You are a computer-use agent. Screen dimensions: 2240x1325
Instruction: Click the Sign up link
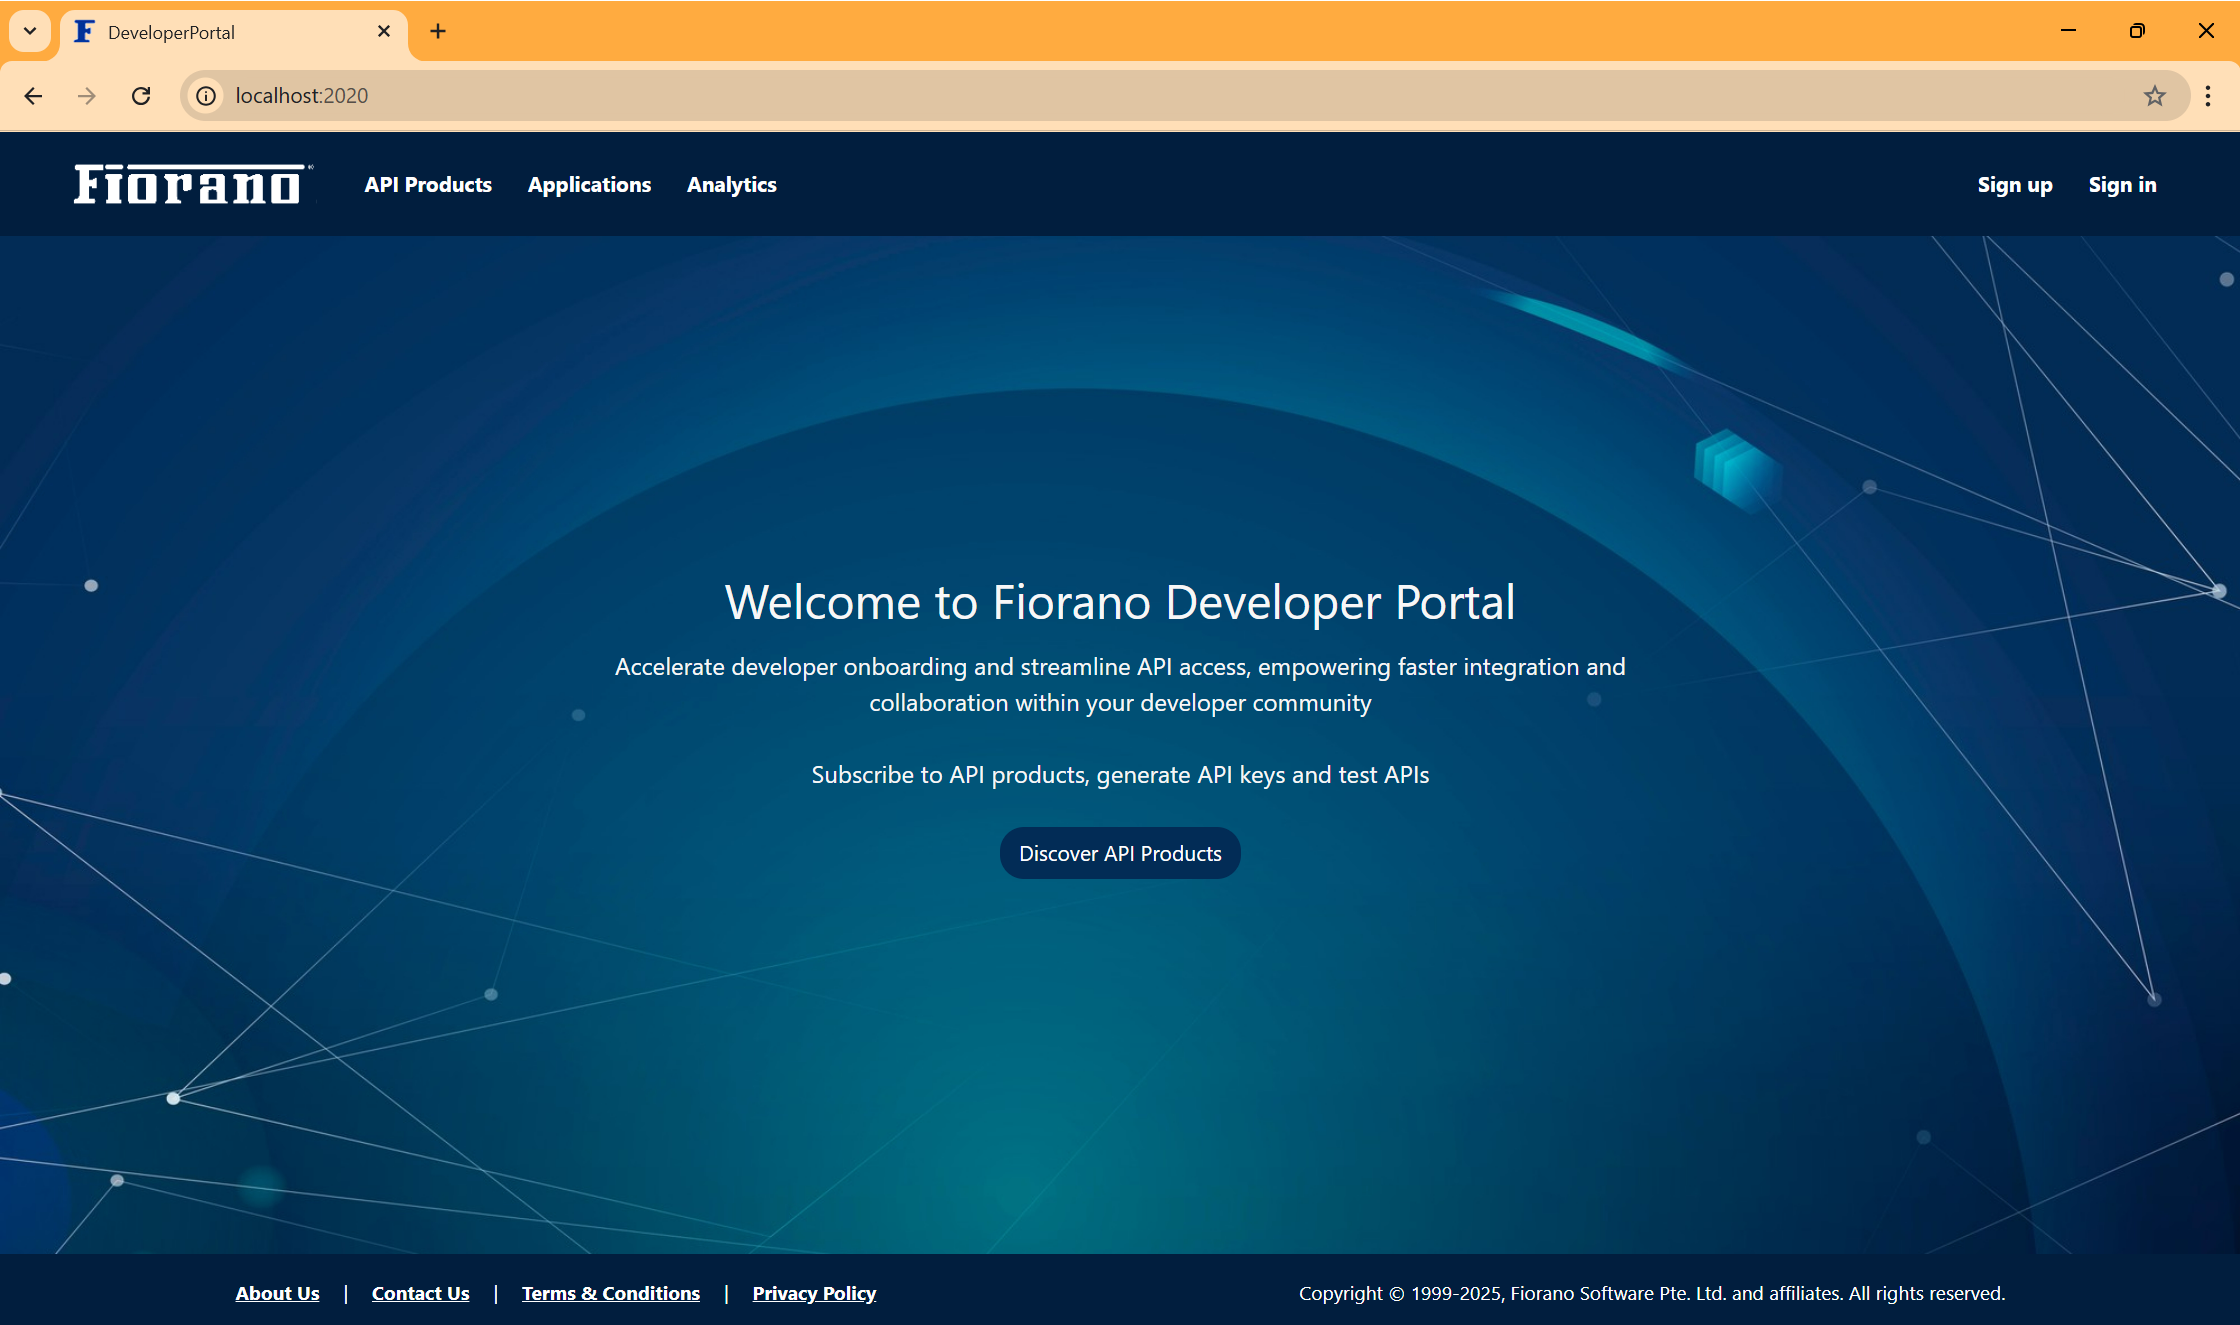tap(2015, 185)
